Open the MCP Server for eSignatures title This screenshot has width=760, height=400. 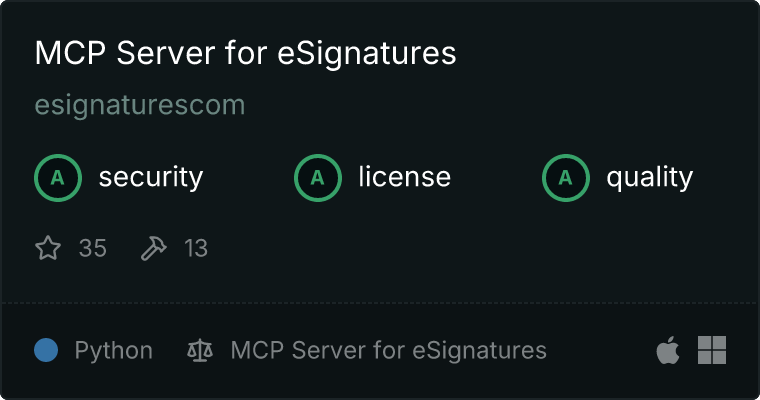pyautogui.click(x=245, y=53)
